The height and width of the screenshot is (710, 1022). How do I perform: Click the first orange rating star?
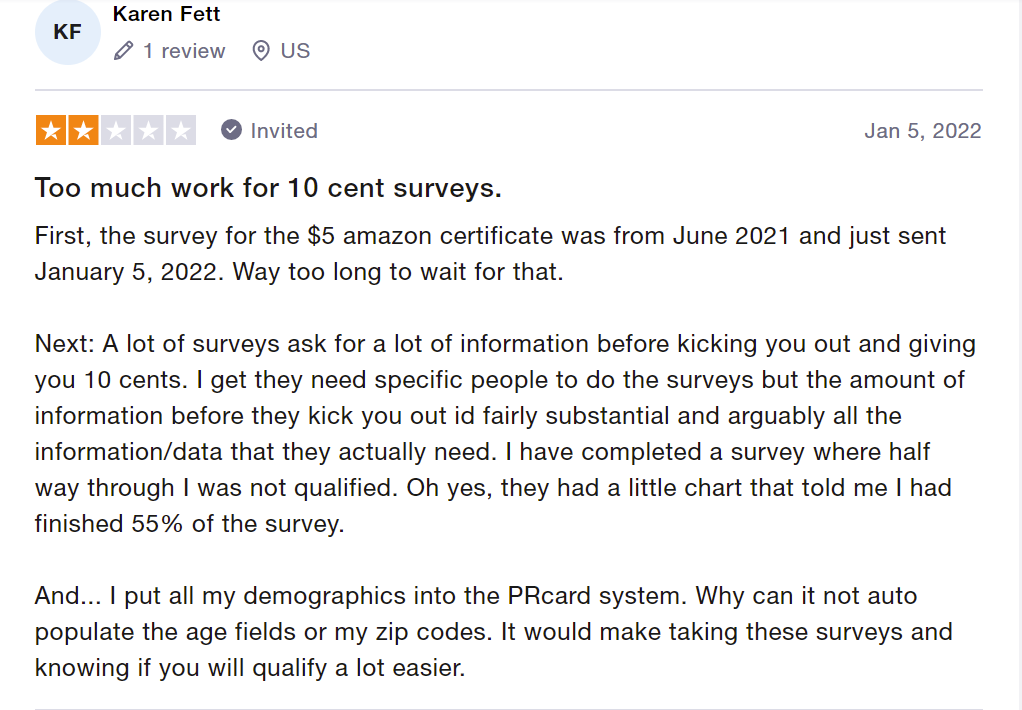51,131
